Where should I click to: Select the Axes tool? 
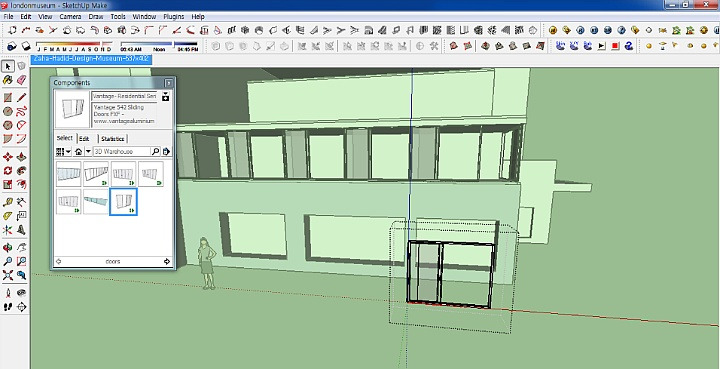[8, 229]
